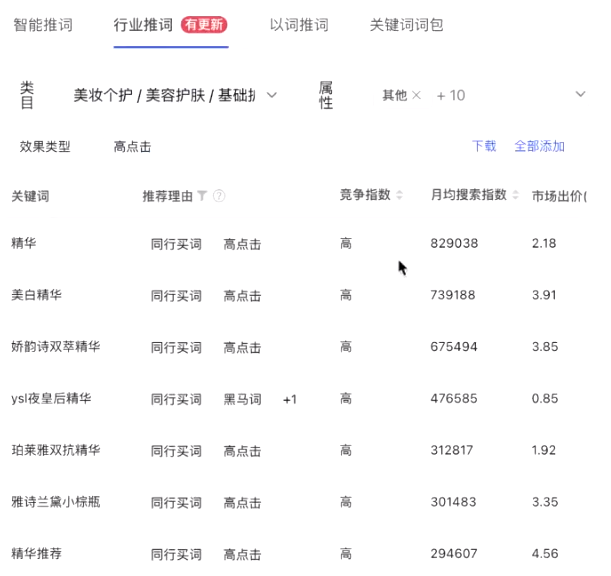Remove the 其他 attribute tag

[416, 95]
